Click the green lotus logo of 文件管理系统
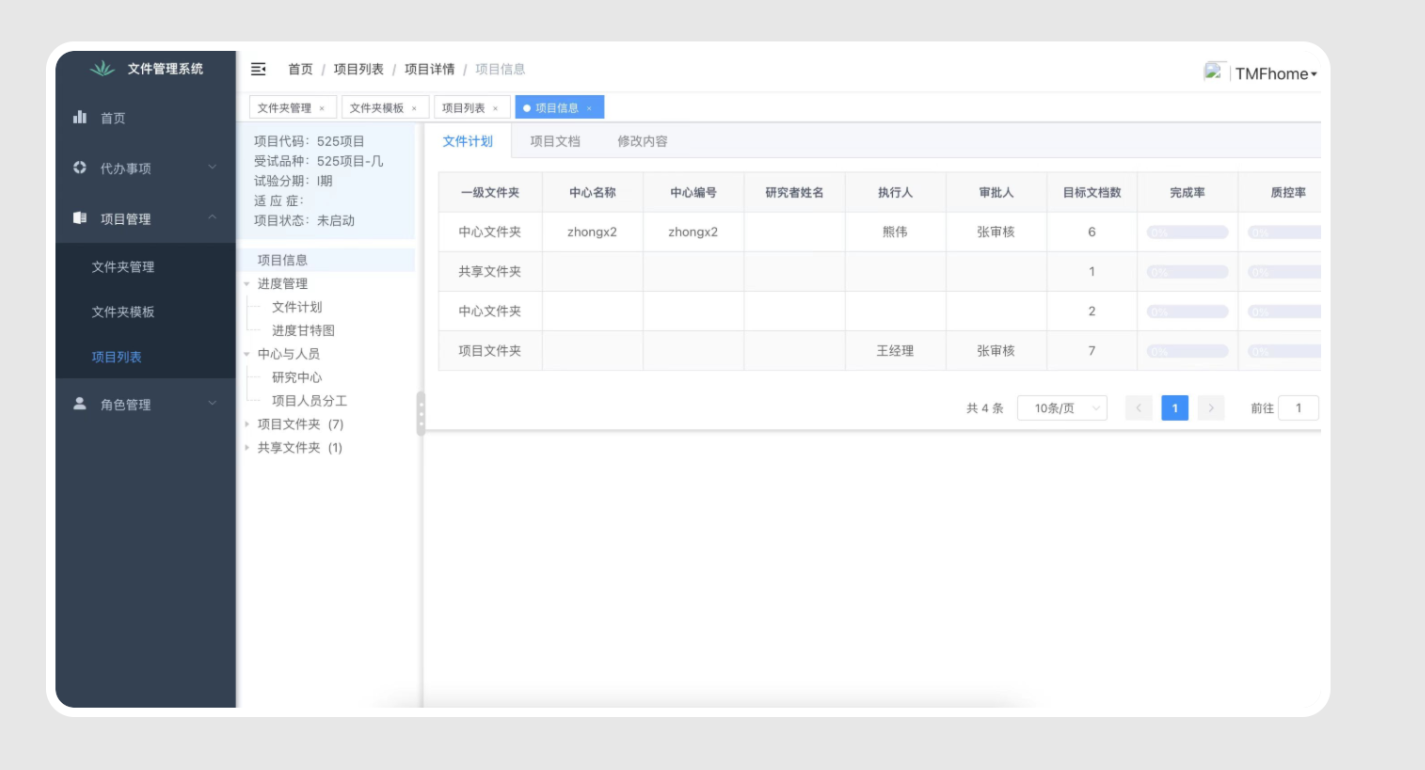The width and height of the screenshot is (1425, 770). [x=103, y=69]
